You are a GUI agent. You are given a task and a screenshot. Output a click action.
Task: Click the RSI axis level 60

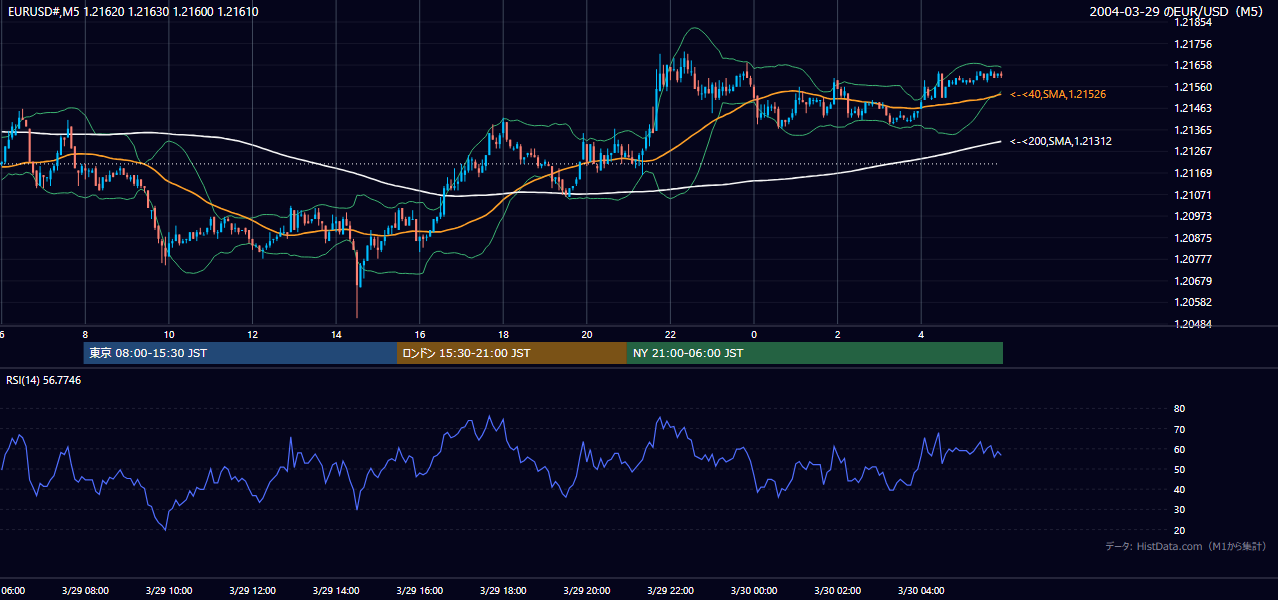(x=1179, y=449)
